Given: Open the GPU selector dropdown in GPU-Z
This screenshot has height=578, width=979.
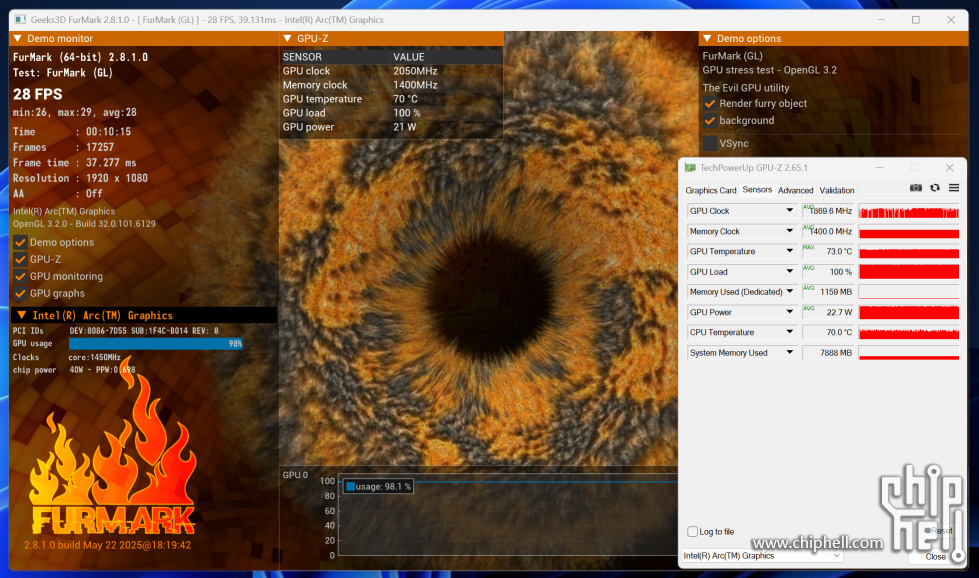Looking at the screenshot, I should (x=762, y=556).
